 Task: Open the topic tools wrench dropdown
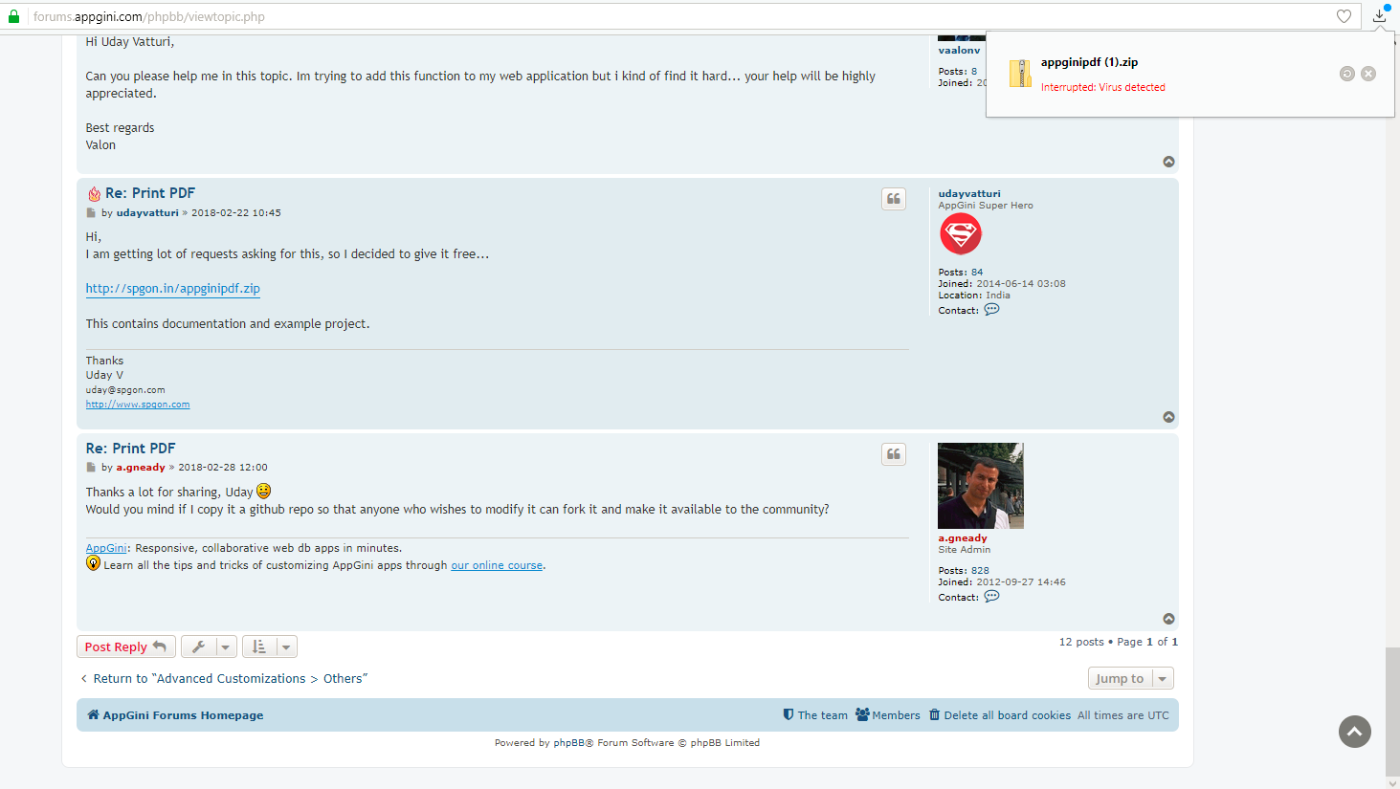[209, 647]
